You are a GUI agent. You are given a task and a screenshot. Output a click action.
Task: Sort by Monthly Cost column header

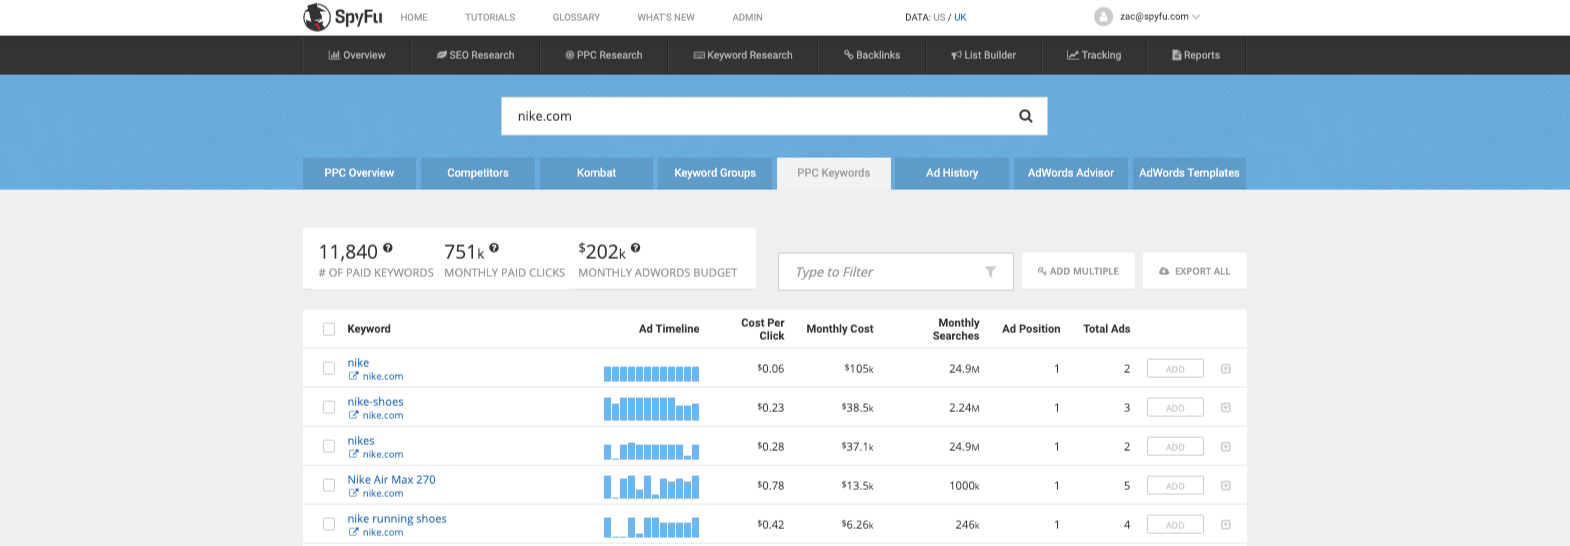point(840,329)
